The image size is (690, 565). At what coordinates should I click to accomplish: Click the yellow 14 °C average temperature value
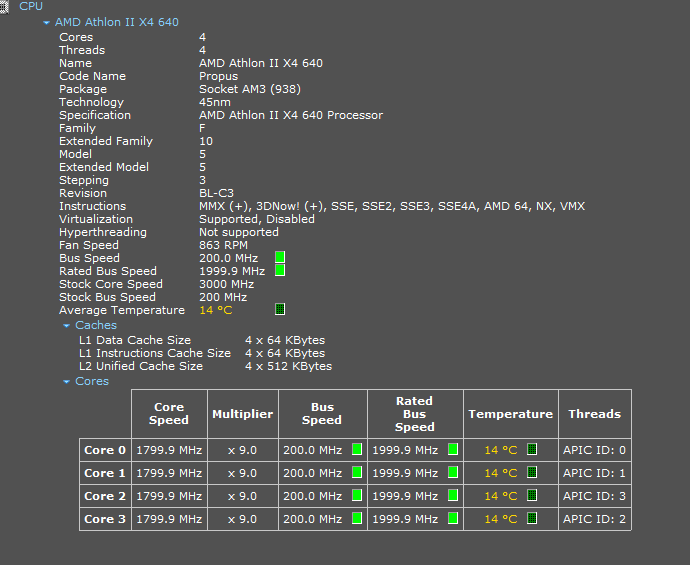pos(216,310)
